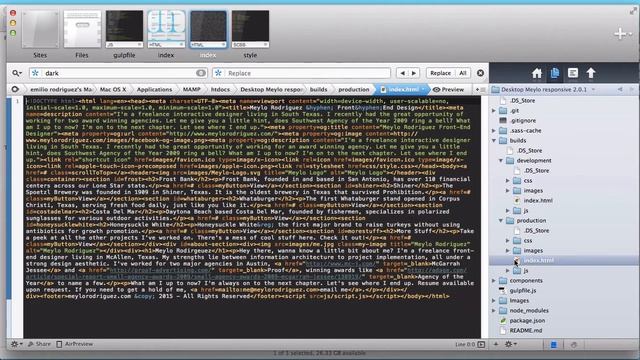The height and width of the screenshot is (360, 640).
Task: Toggle the blue local files icon at sidebar bottom
Action: pos(553,345)
